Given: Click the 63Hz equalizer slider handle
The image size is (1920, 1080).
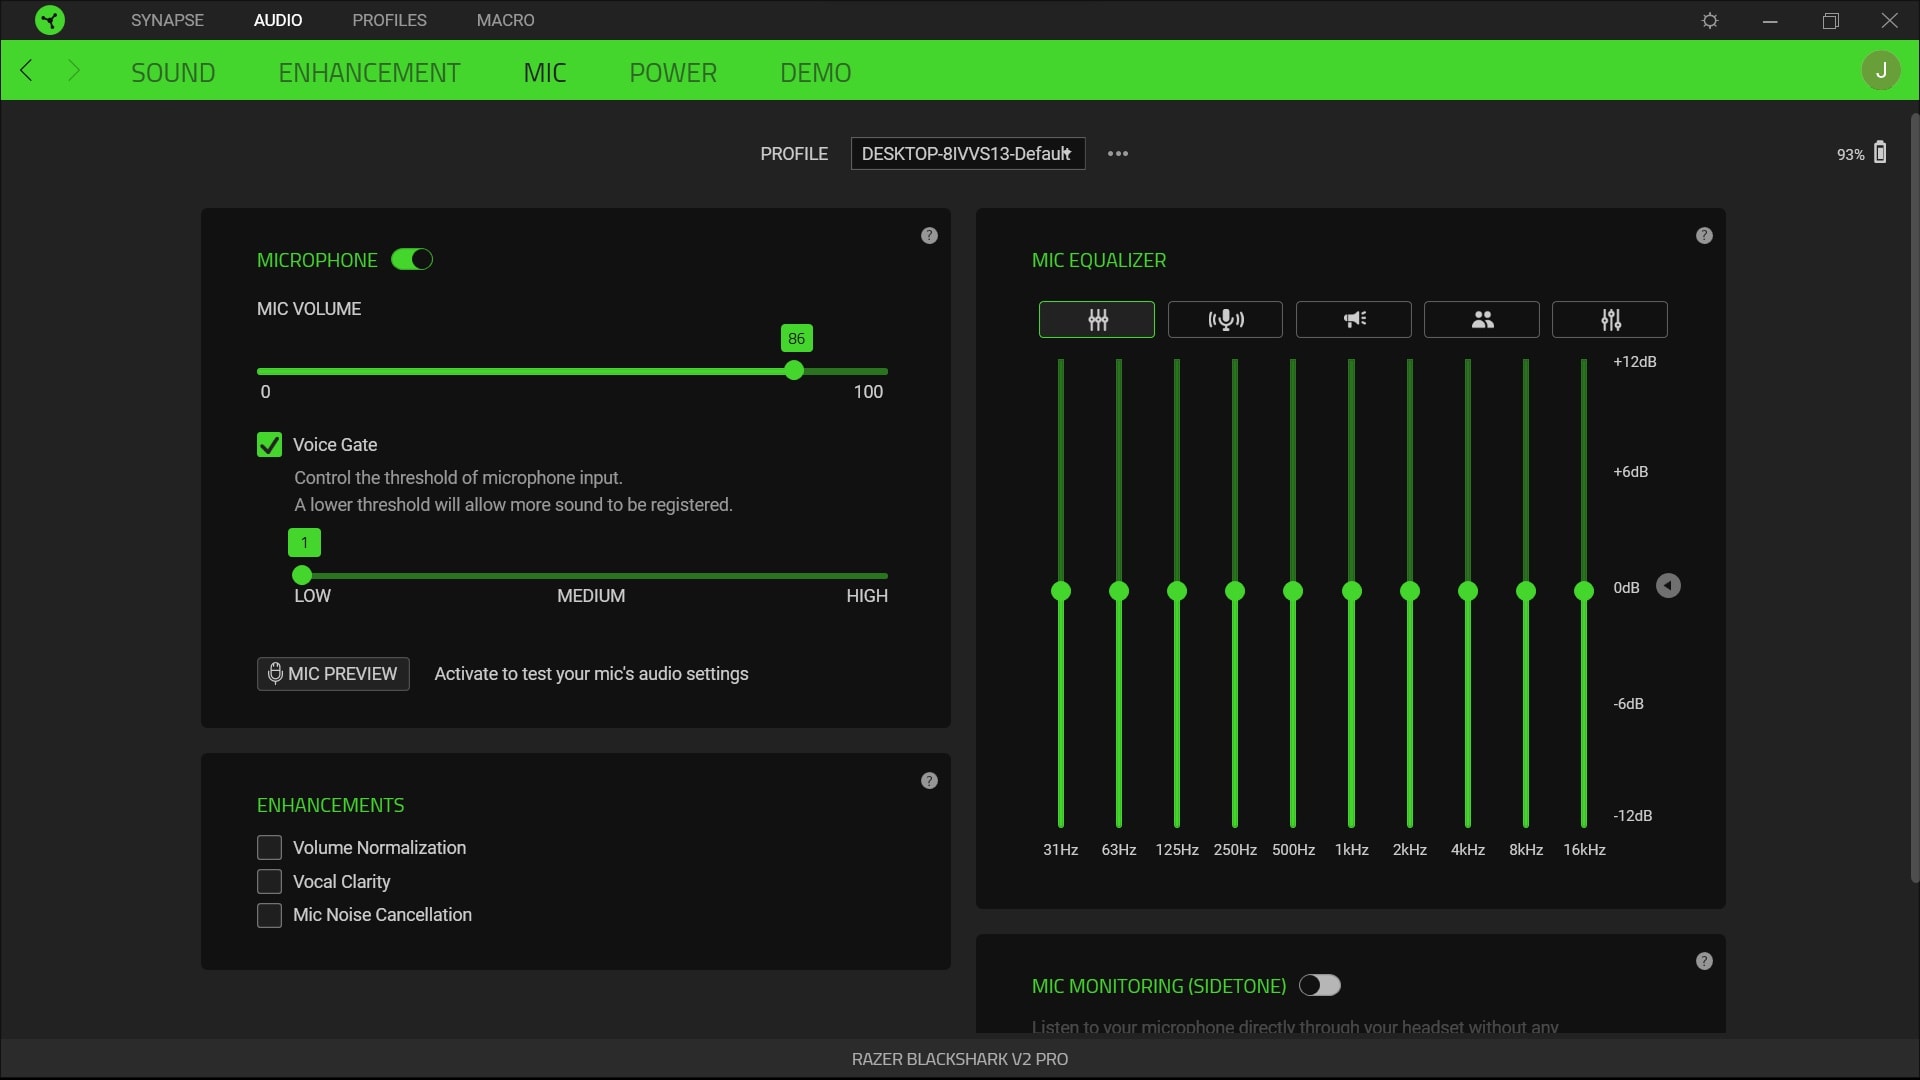Looking at the screenshot, I should (1119, 591).
